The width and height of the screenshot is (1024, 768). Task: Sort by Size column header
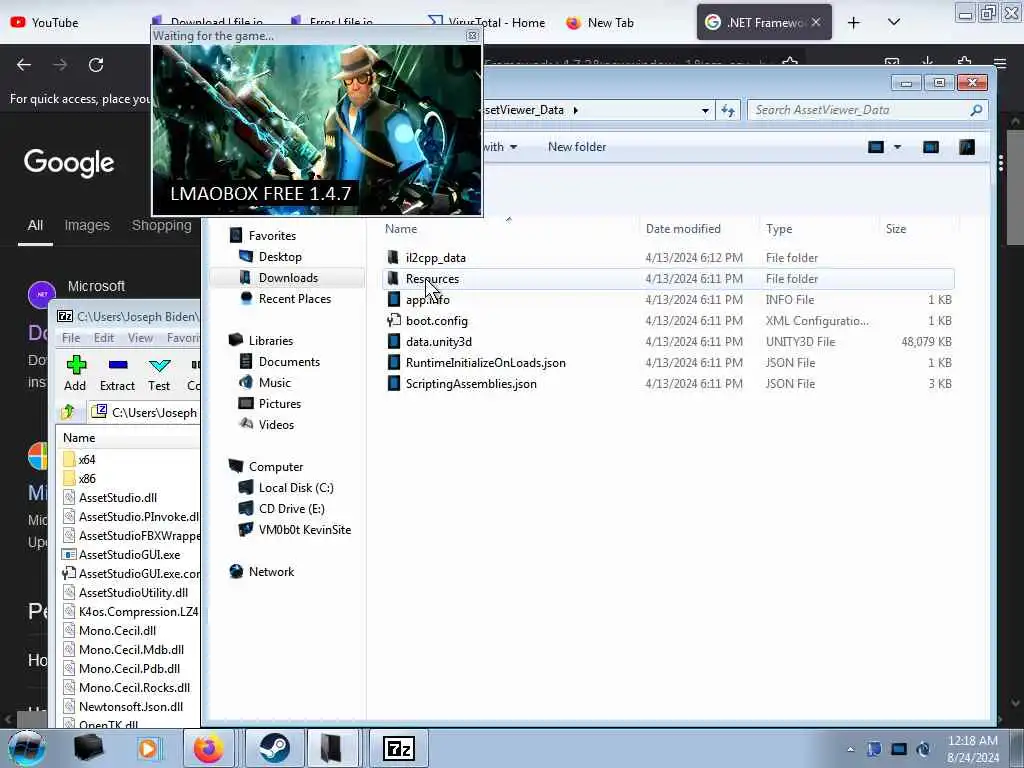(x=895, y=229)
